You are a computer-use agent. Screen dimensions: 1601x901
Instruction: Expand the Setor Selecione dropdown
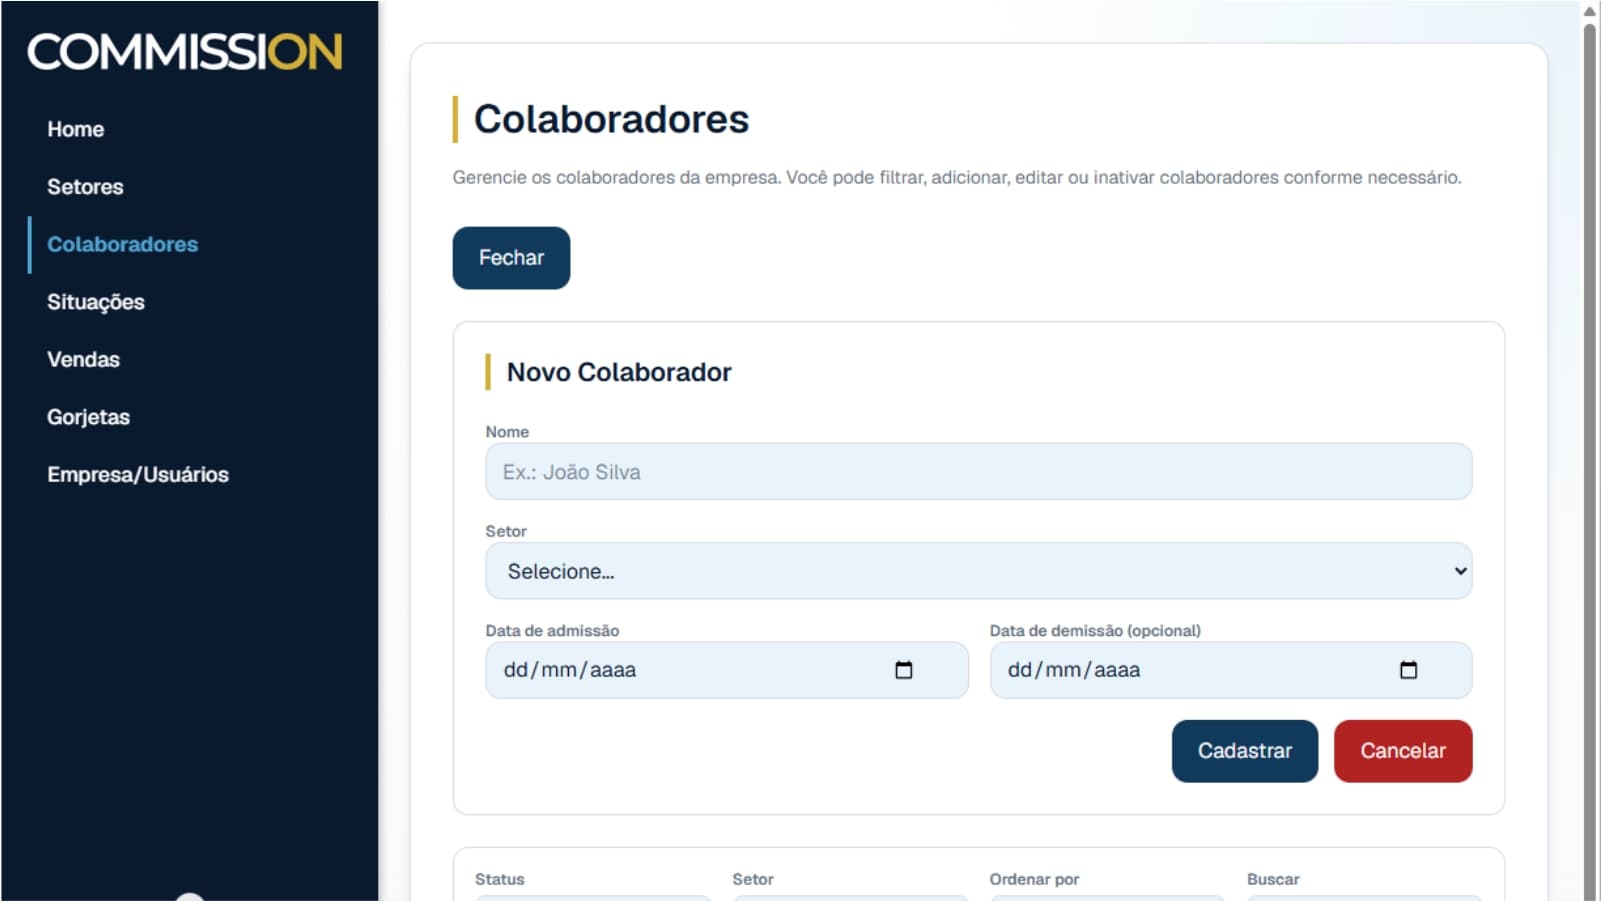coord(978,571)
